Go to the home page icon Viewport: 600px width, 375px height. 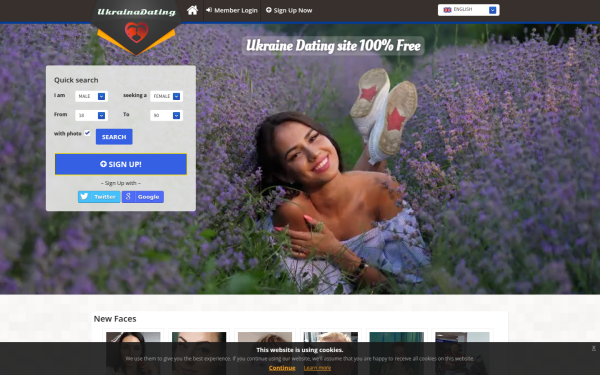click(192, 10)
